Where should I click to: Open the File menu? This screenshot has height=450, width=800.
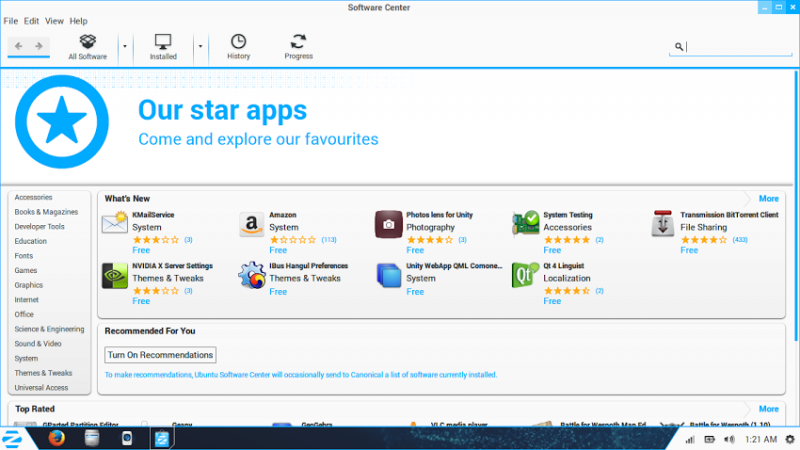[11, 21]
